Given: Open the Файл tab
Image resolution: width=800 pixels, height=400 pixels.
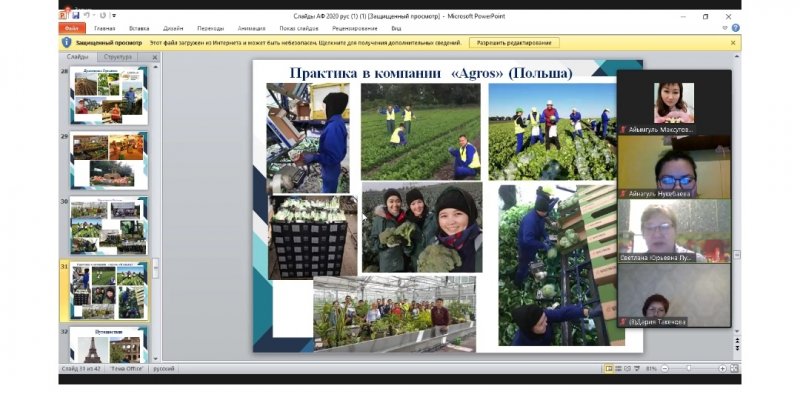Looking at the screenshot, I should point(71,29).
